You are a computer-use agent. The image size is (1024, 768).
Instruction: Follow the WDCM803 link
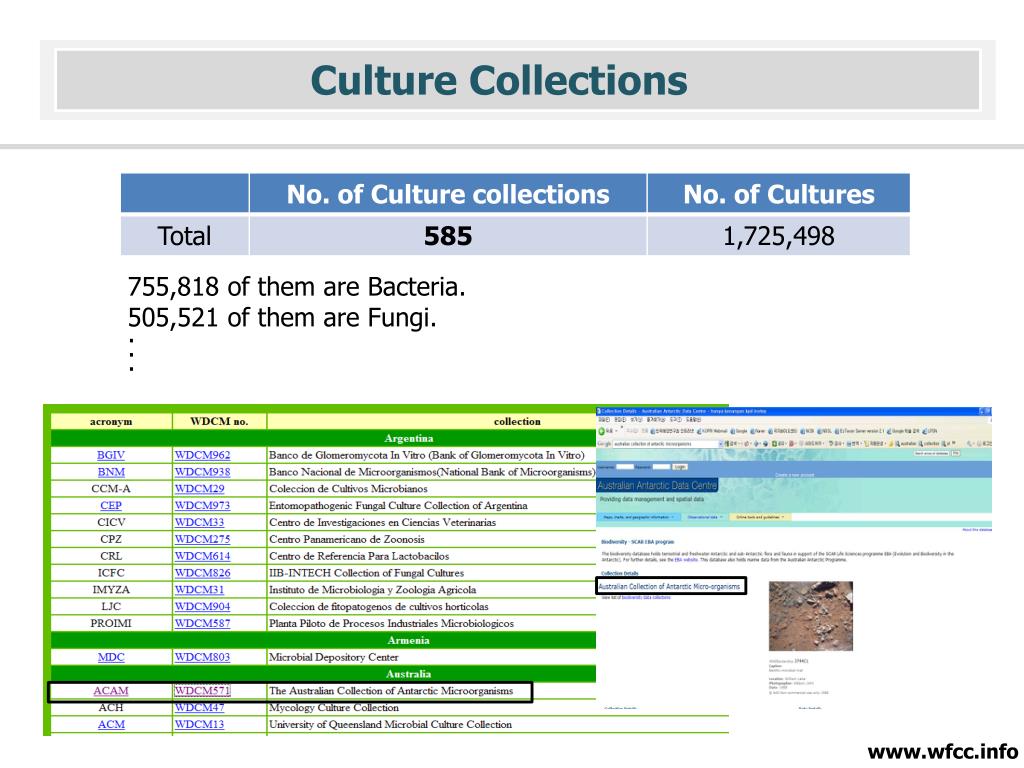tap(202, 657)
